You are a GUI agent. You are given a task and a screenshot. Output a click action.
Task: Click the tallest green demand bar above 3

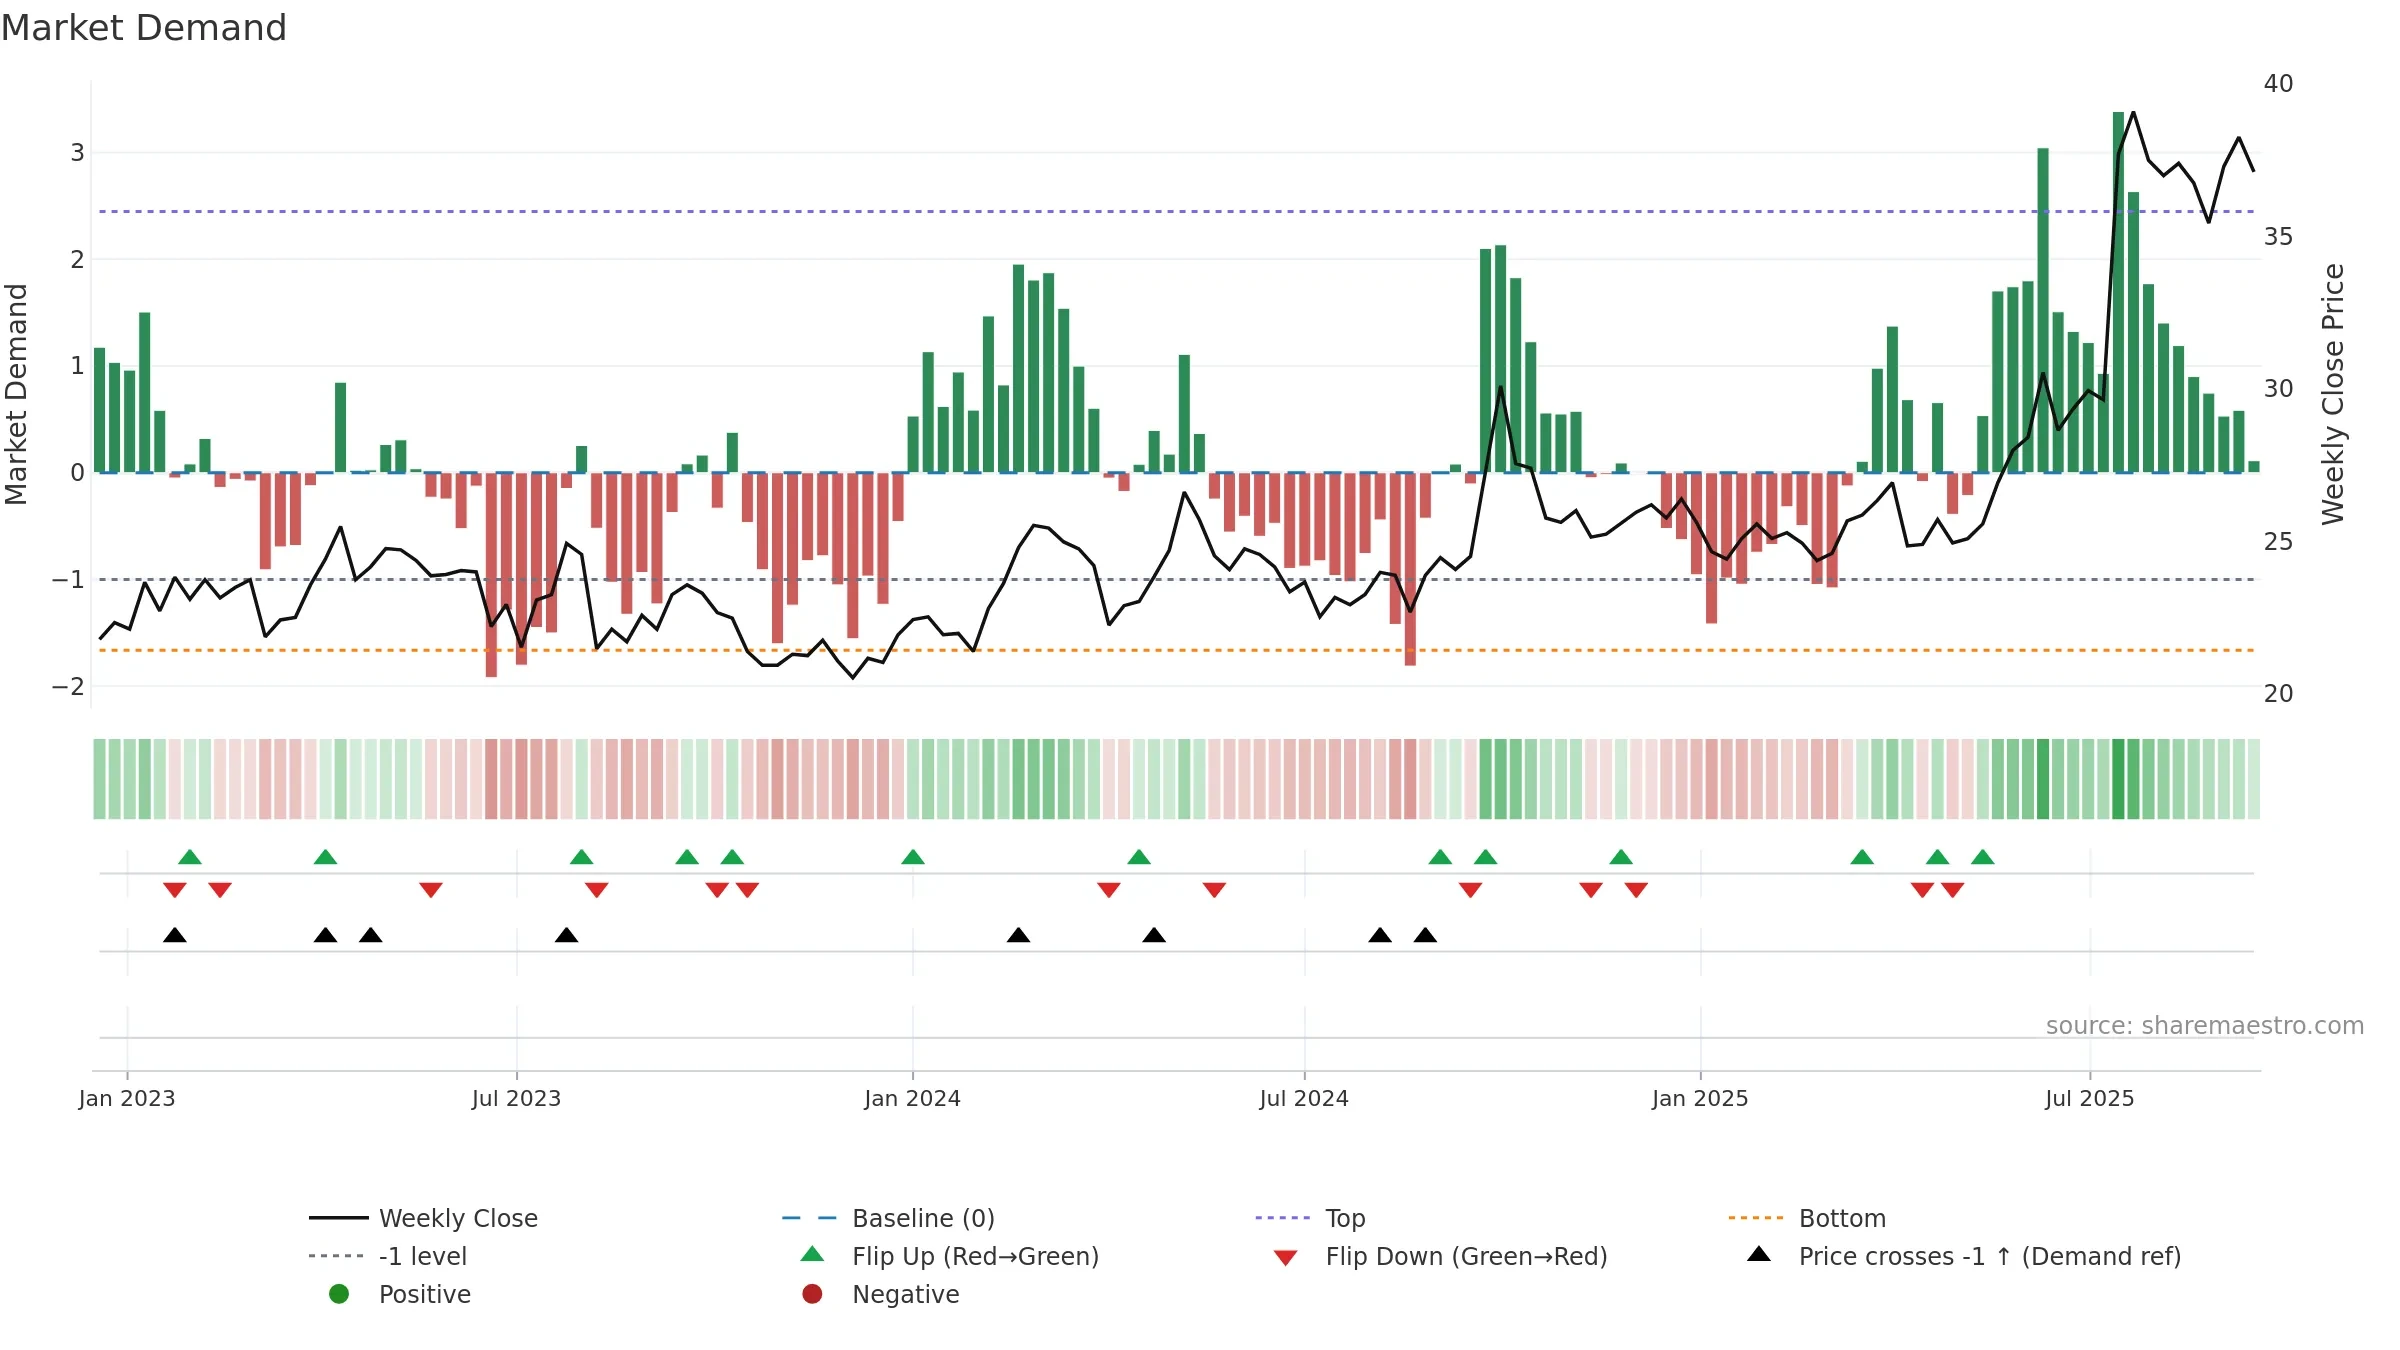pyautogui.click(x=2118, y=292)
